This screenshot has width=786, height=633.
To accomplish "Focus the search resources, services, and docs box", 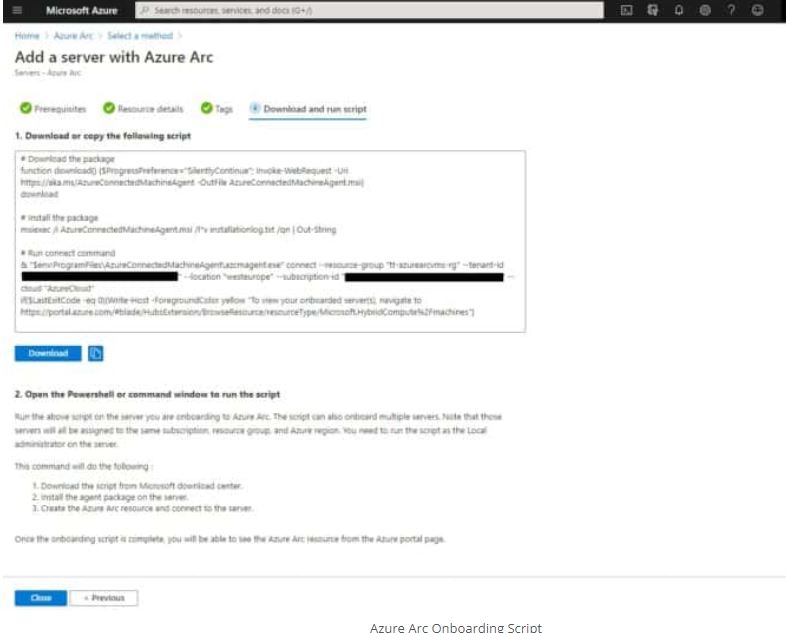I will (370, 10).
